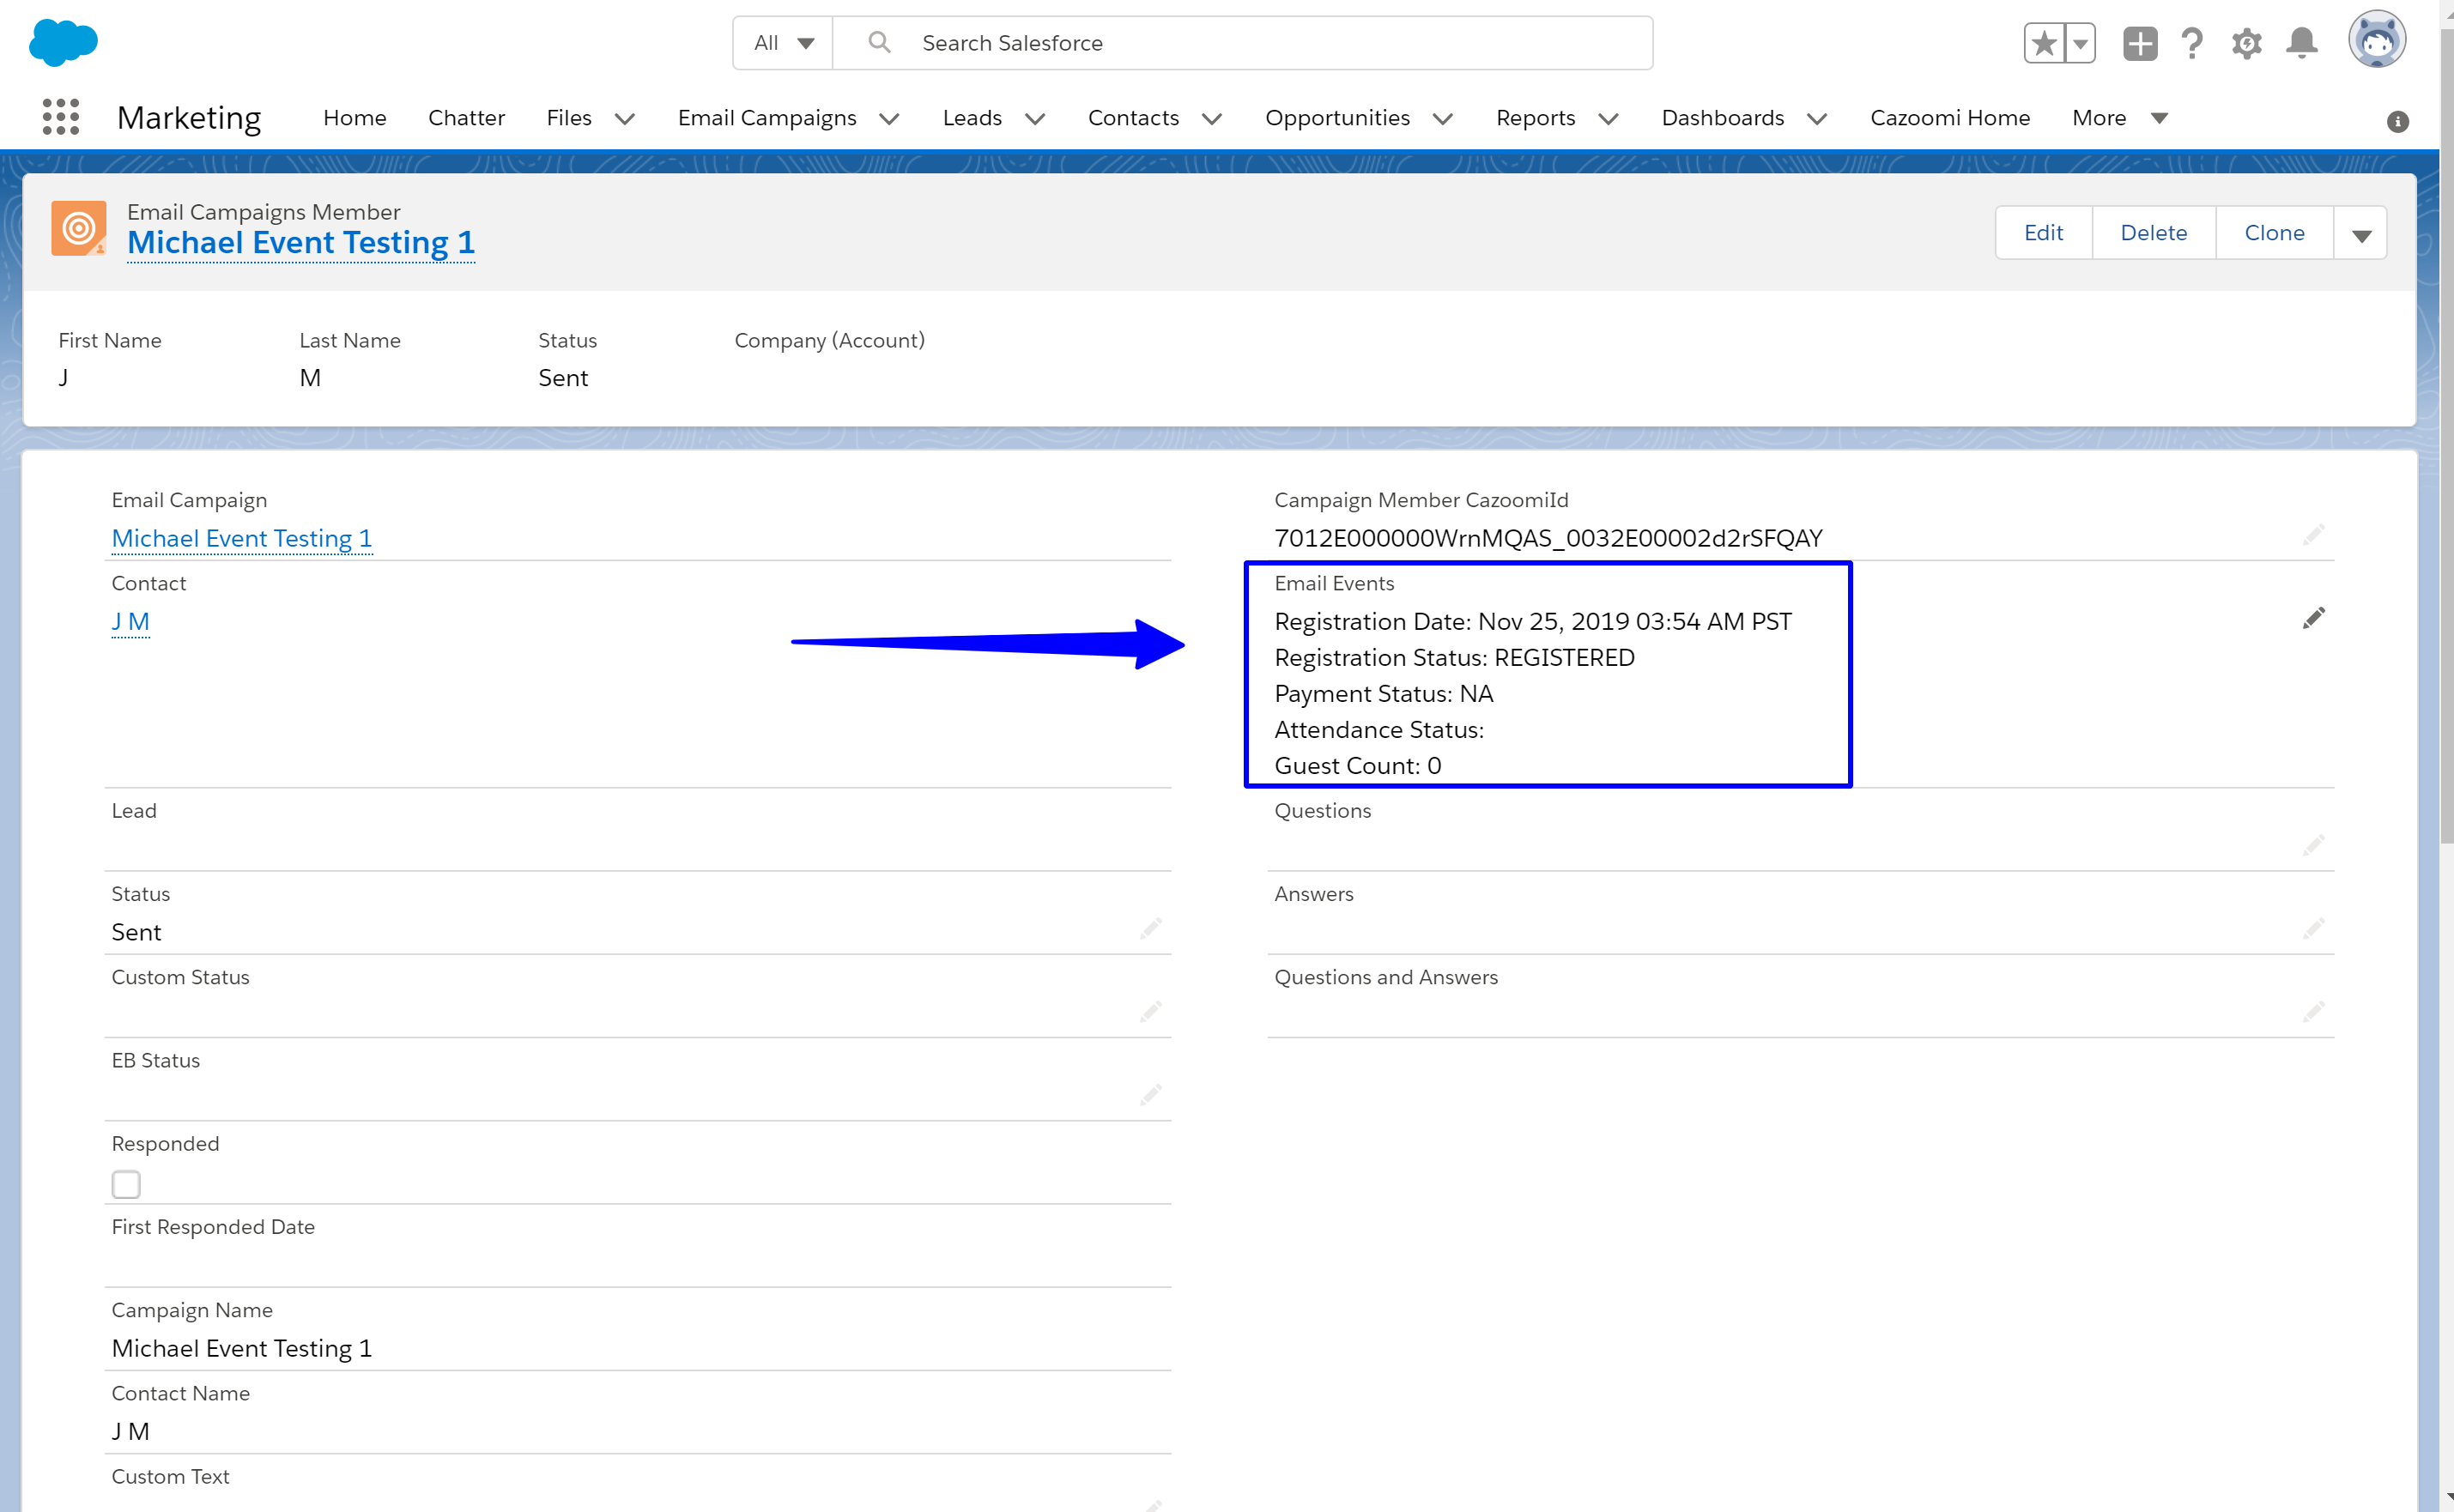Open the App Launcher grid icon

coord(61,117)
